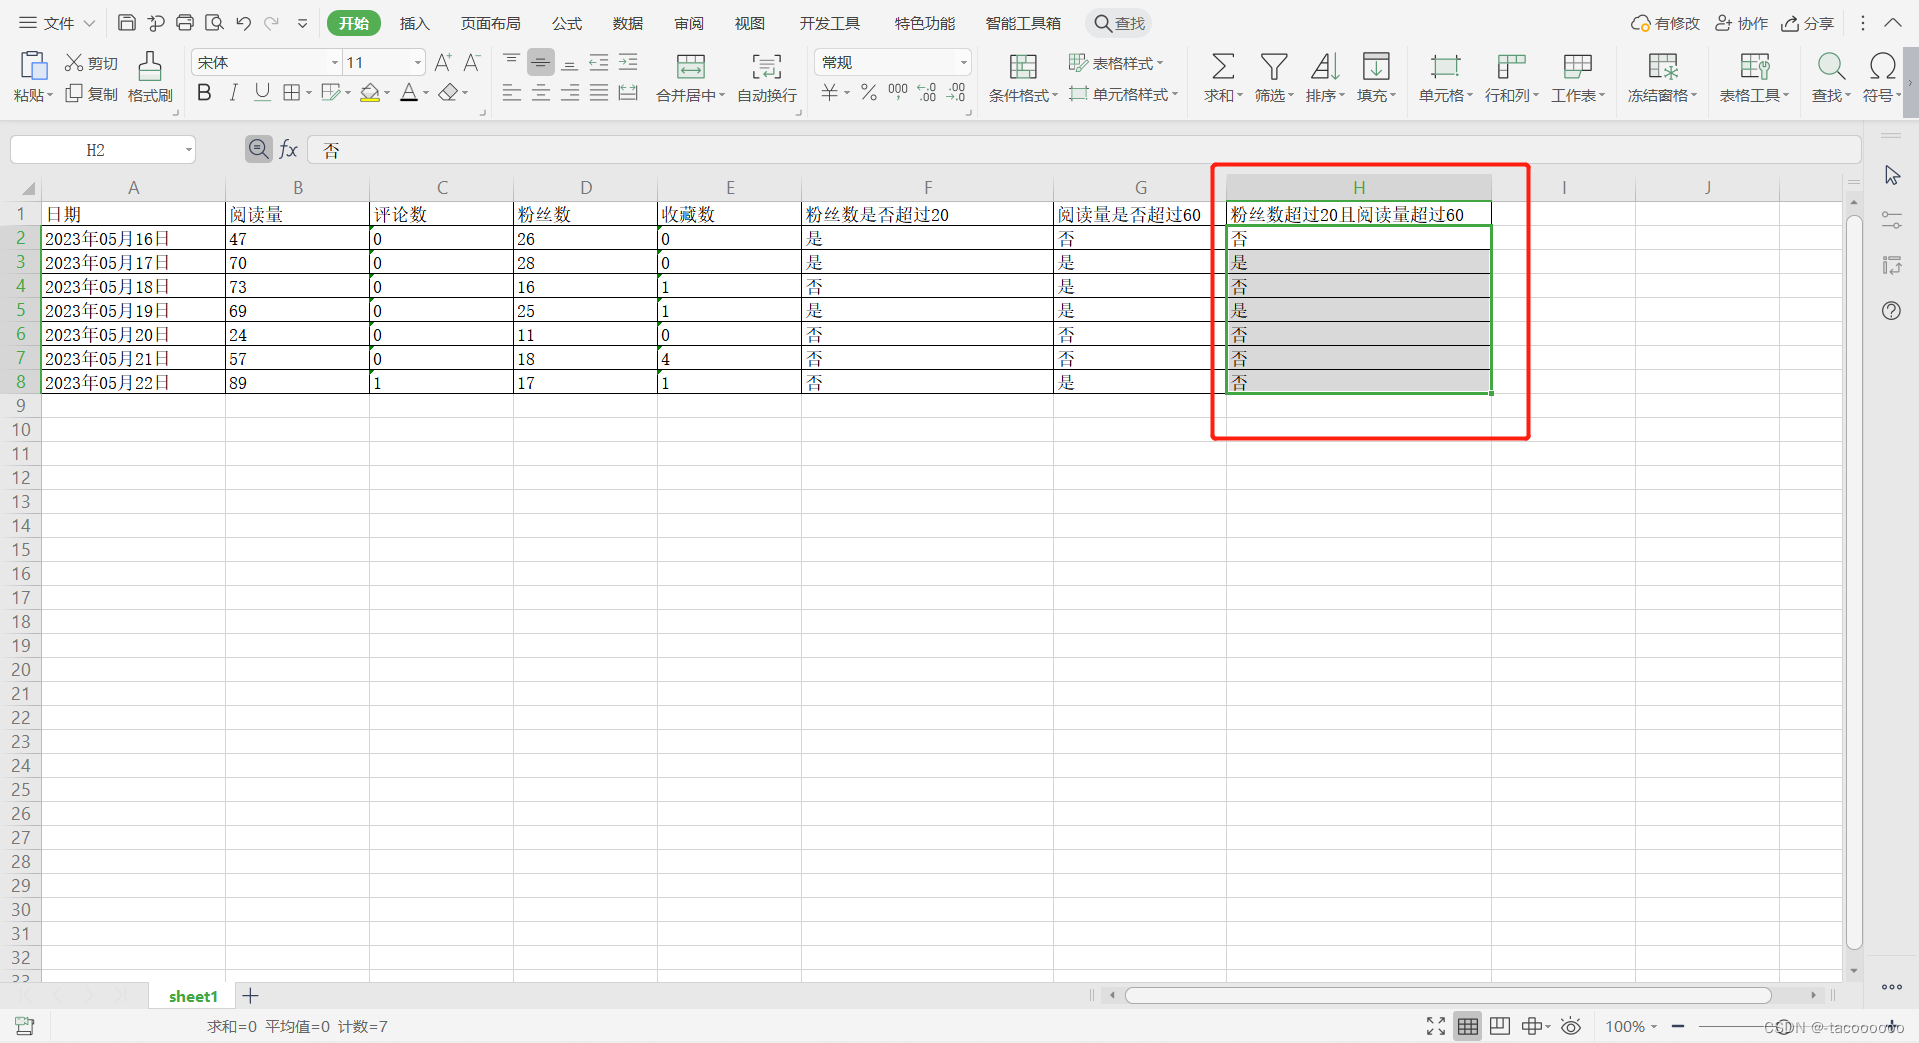
Task: Click 合并居中 merge and center
Action: click(x=690, y=77)
